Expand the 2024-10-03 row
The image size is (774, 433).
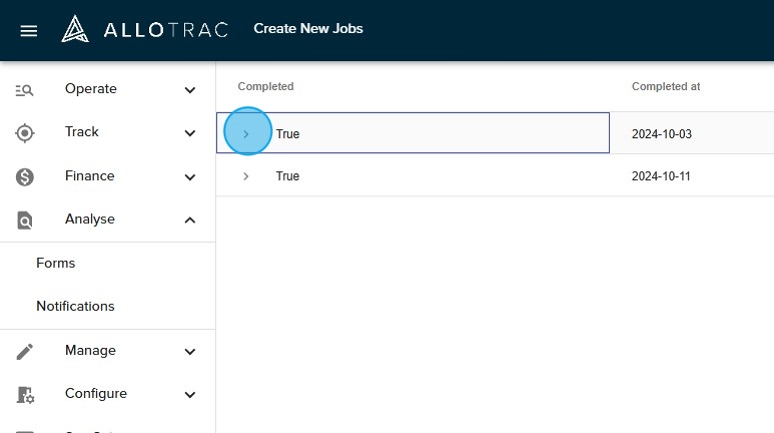(x=246, y=133)
